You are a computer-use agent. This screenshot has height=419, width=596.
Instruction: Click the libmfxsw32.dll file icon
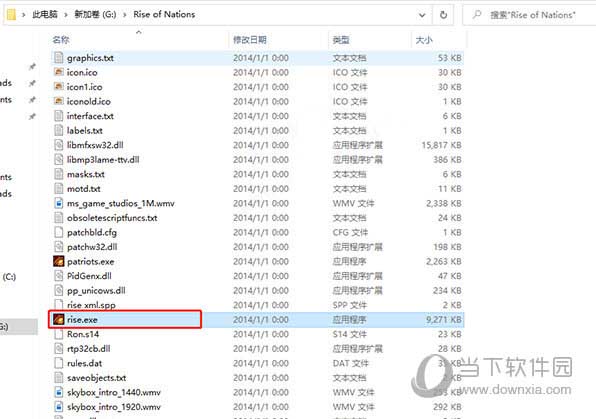pyautogui.click(x=59, y=145)
